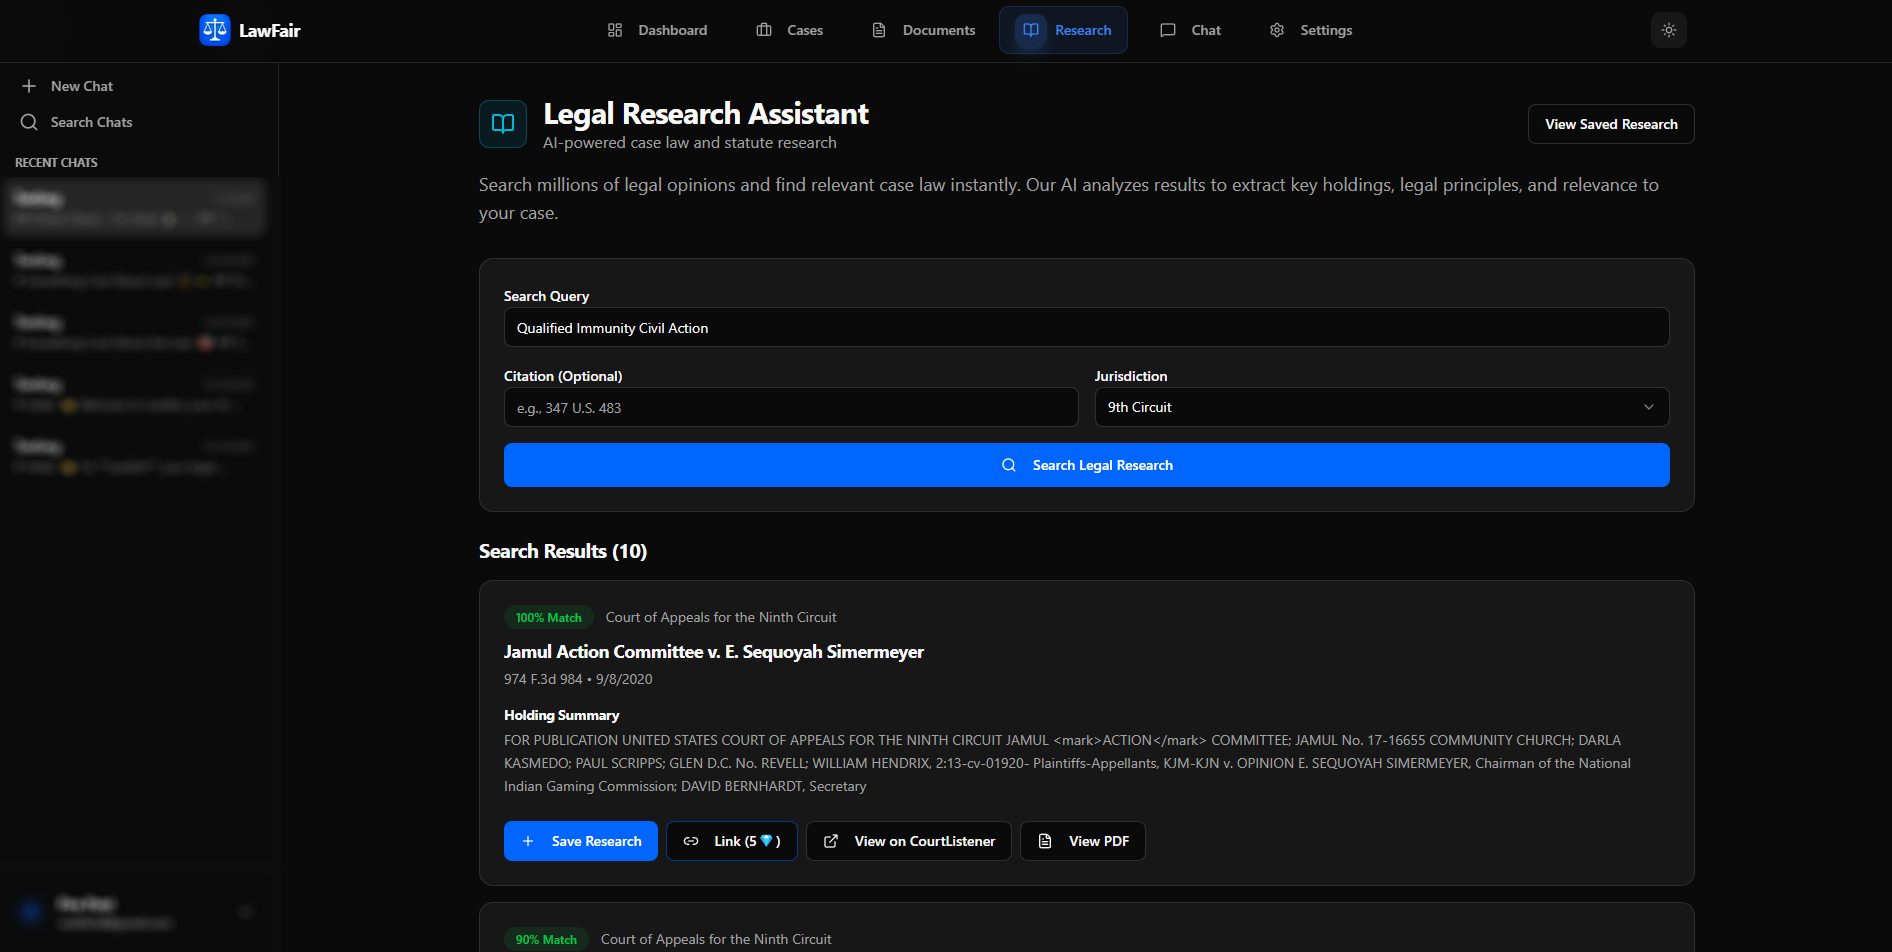Viewport: 1892px width, 952px height.
Task: Click the magnifier icon in Search Legal Research
Action: tap(1009, 465)
